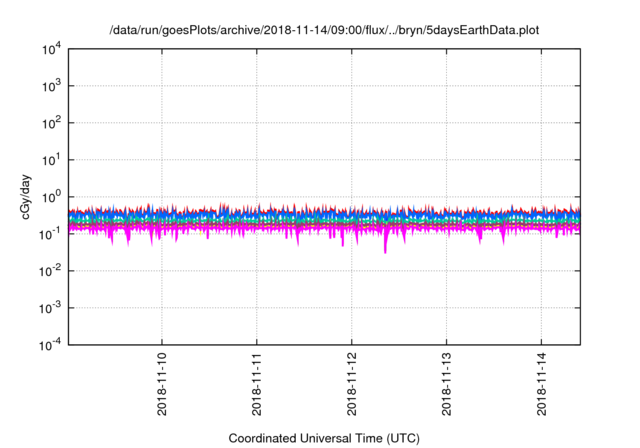Click the 10^-2 y-axis tick label
Image resolution: width=640 pixels, height=448 pixels.
[50, 271]
